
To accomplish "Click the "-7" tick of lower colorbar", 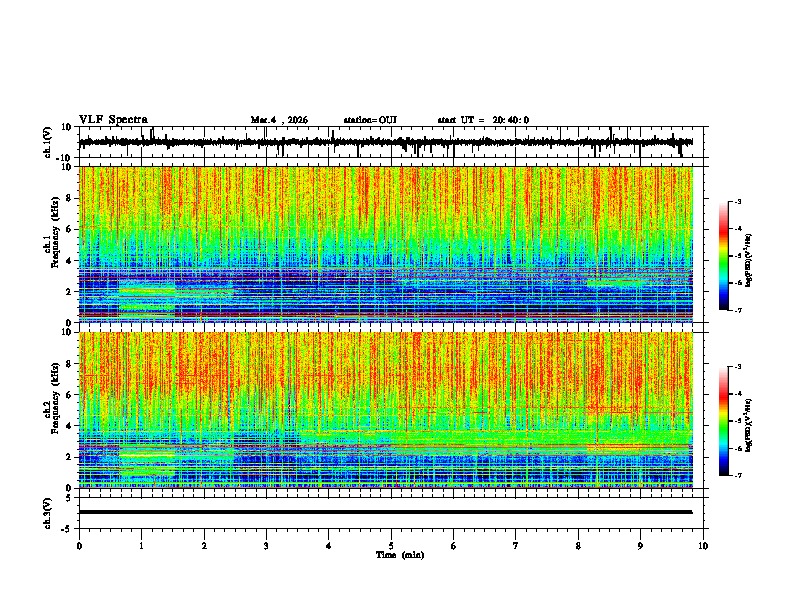I will (737, 476).
